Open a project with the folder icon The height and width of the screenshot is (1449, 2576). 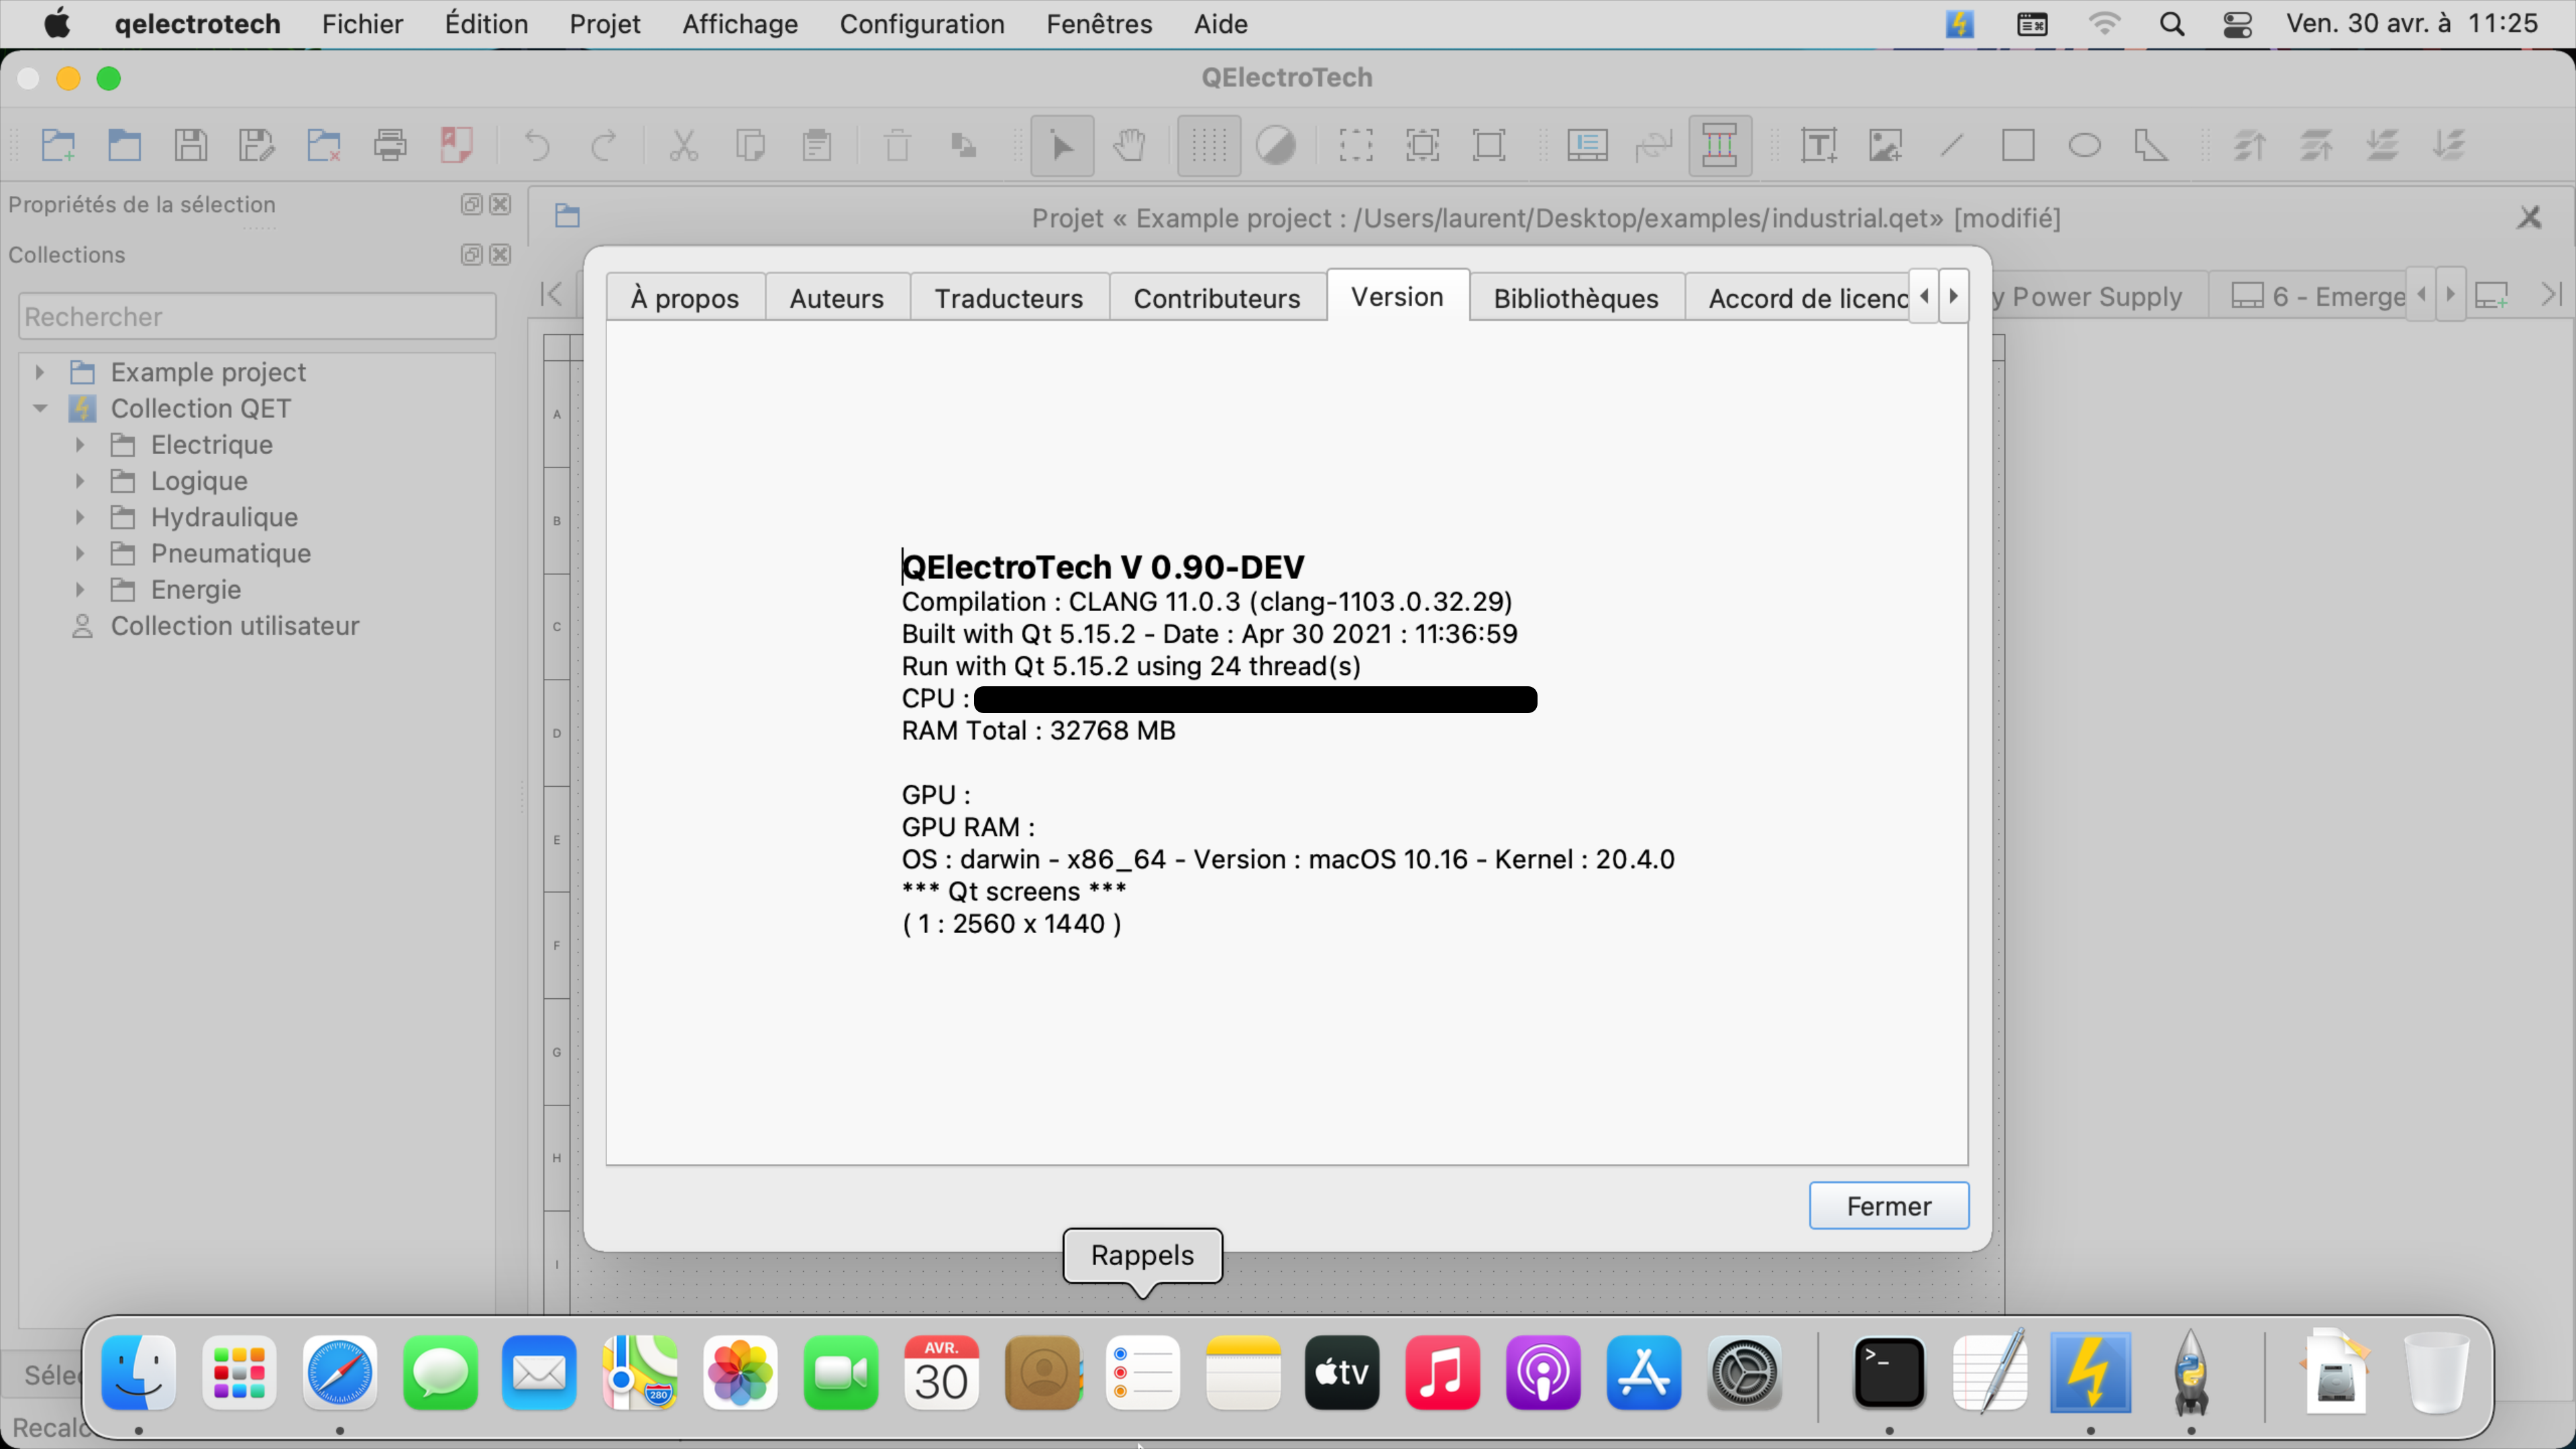[x=124, y=146]
